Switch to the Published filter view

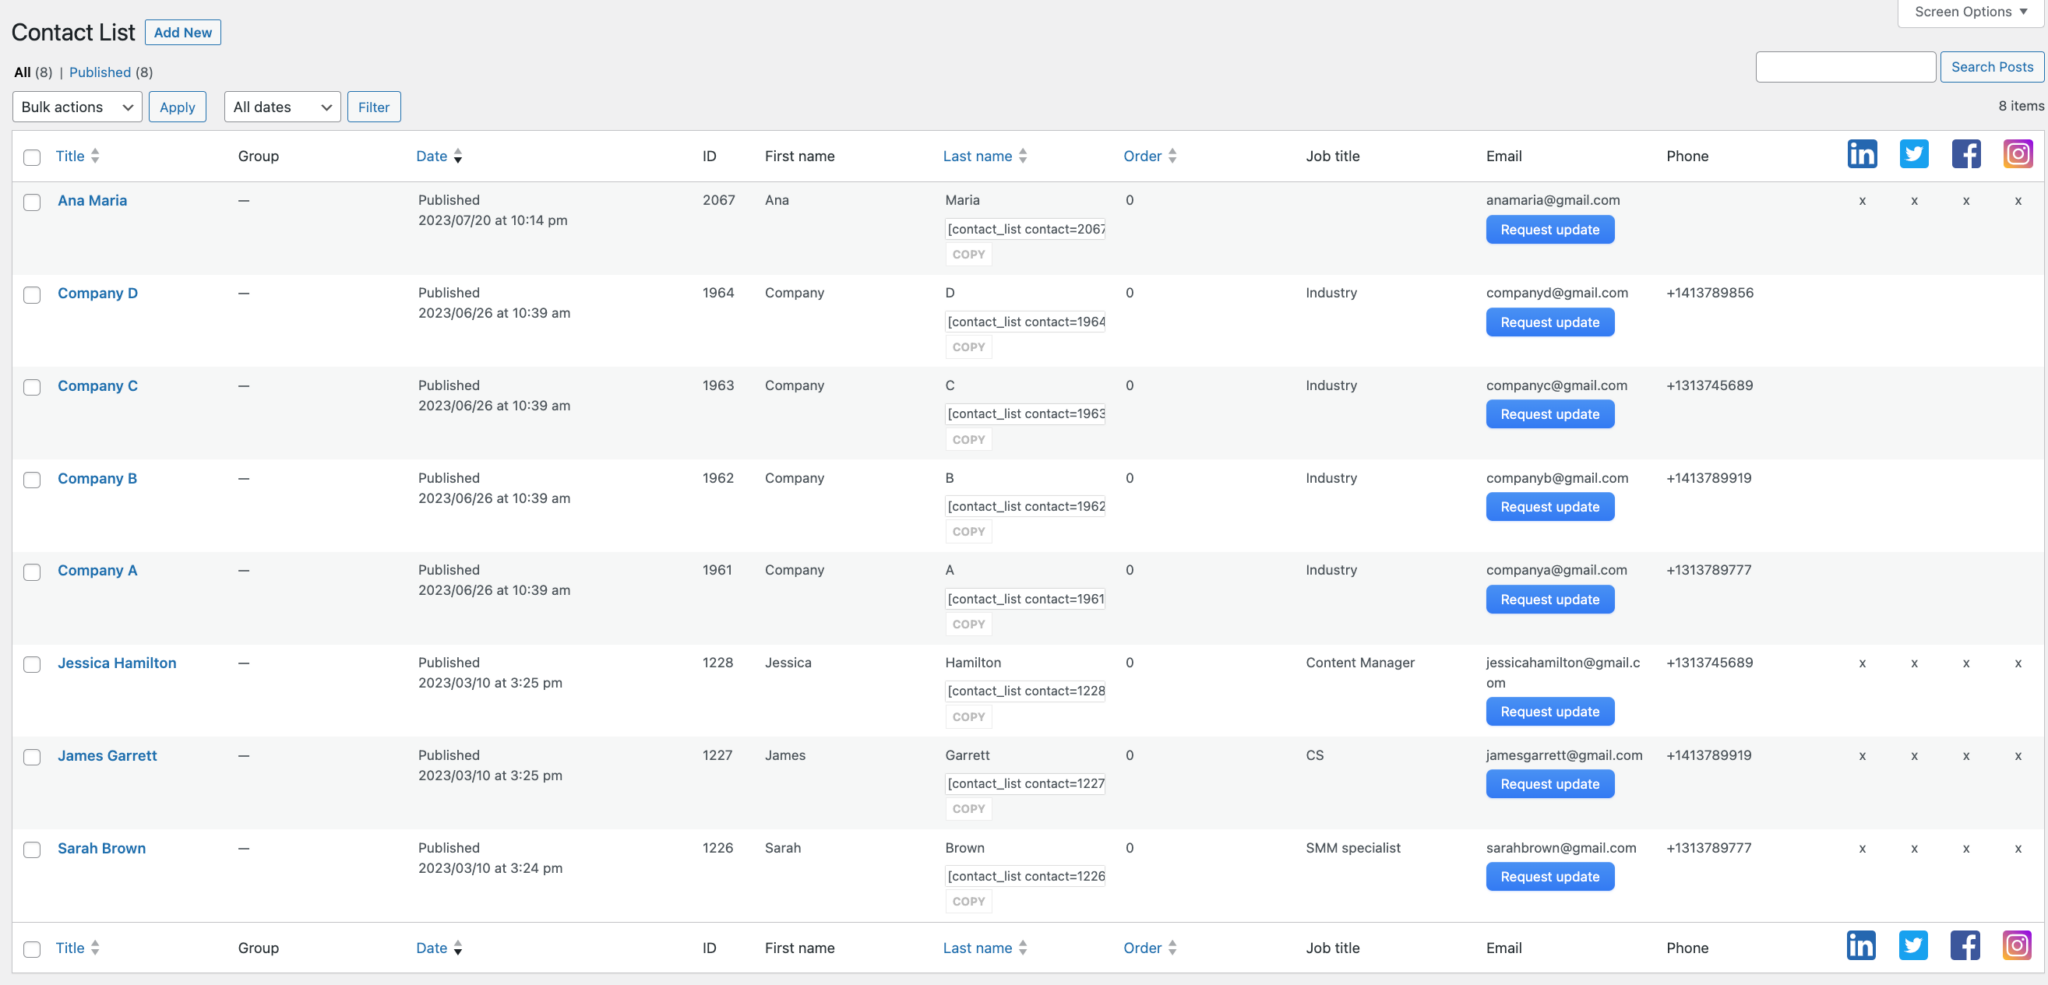[x=100, y=72]
